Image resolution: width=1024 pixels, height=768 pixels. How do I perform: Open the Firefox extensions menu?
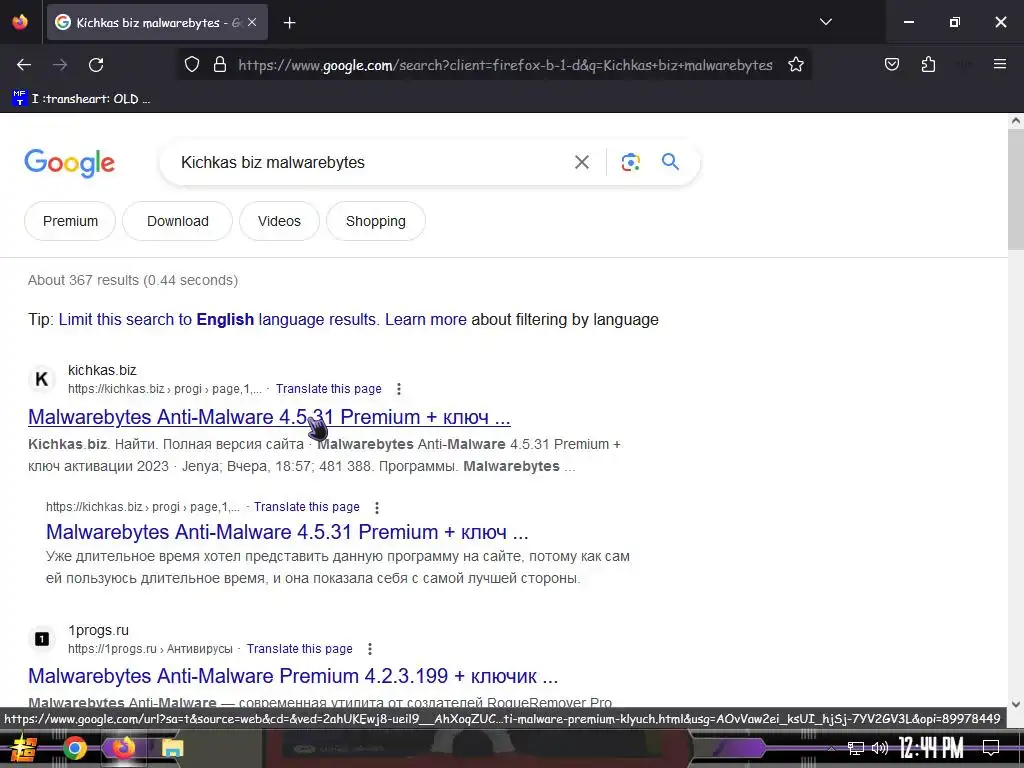(x=928, y=65)
